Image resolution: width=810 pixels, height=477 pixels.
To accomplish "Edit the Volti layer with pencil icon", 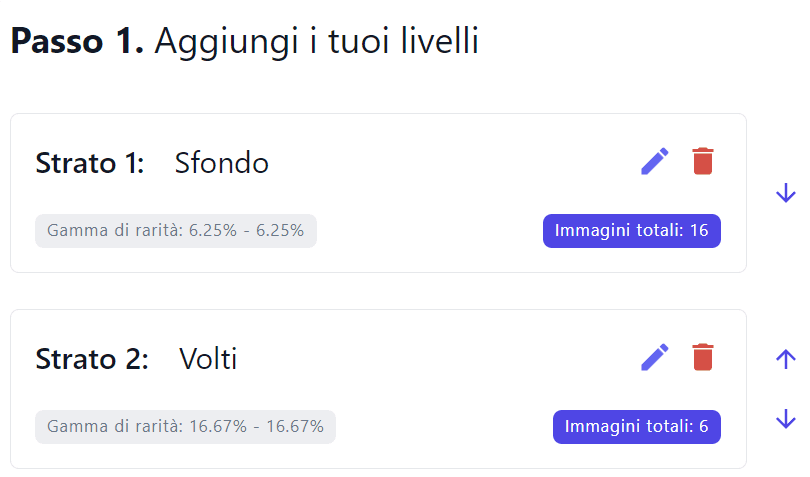I will [655, 358].
